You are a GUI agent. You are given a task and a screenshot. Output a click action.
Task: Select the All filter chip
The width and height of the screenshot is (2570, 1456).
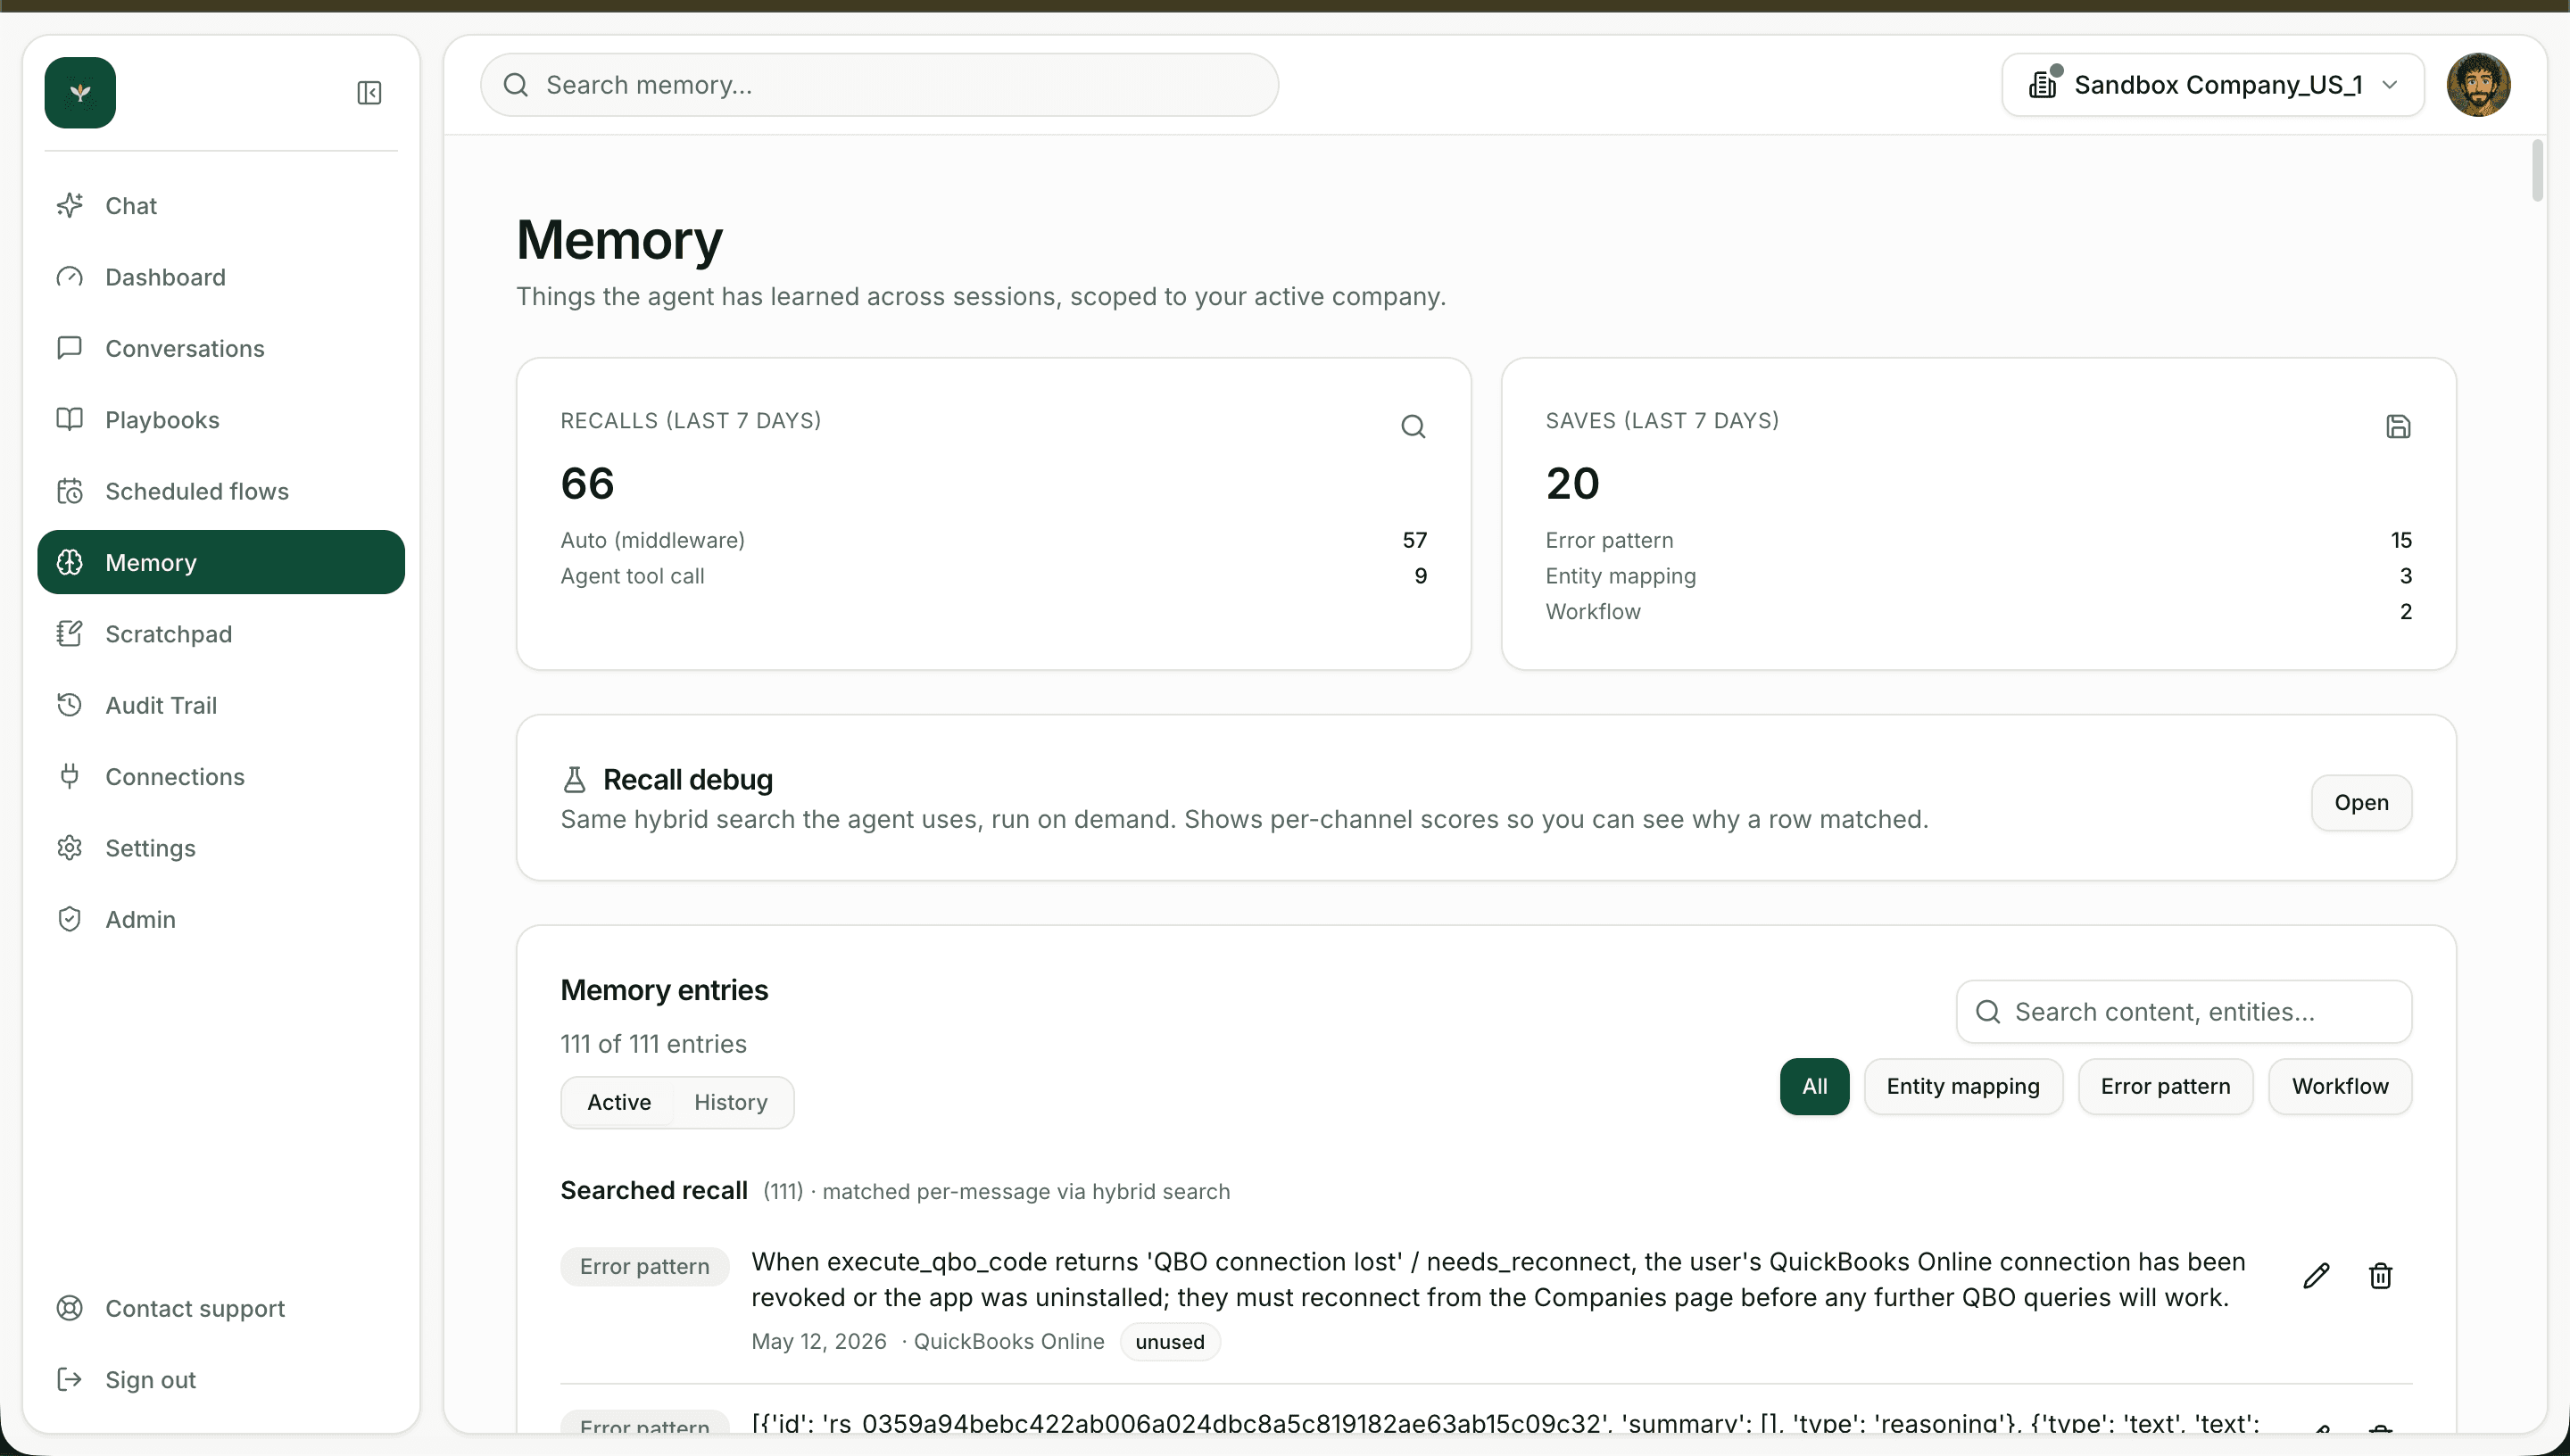(1814, 1086)
